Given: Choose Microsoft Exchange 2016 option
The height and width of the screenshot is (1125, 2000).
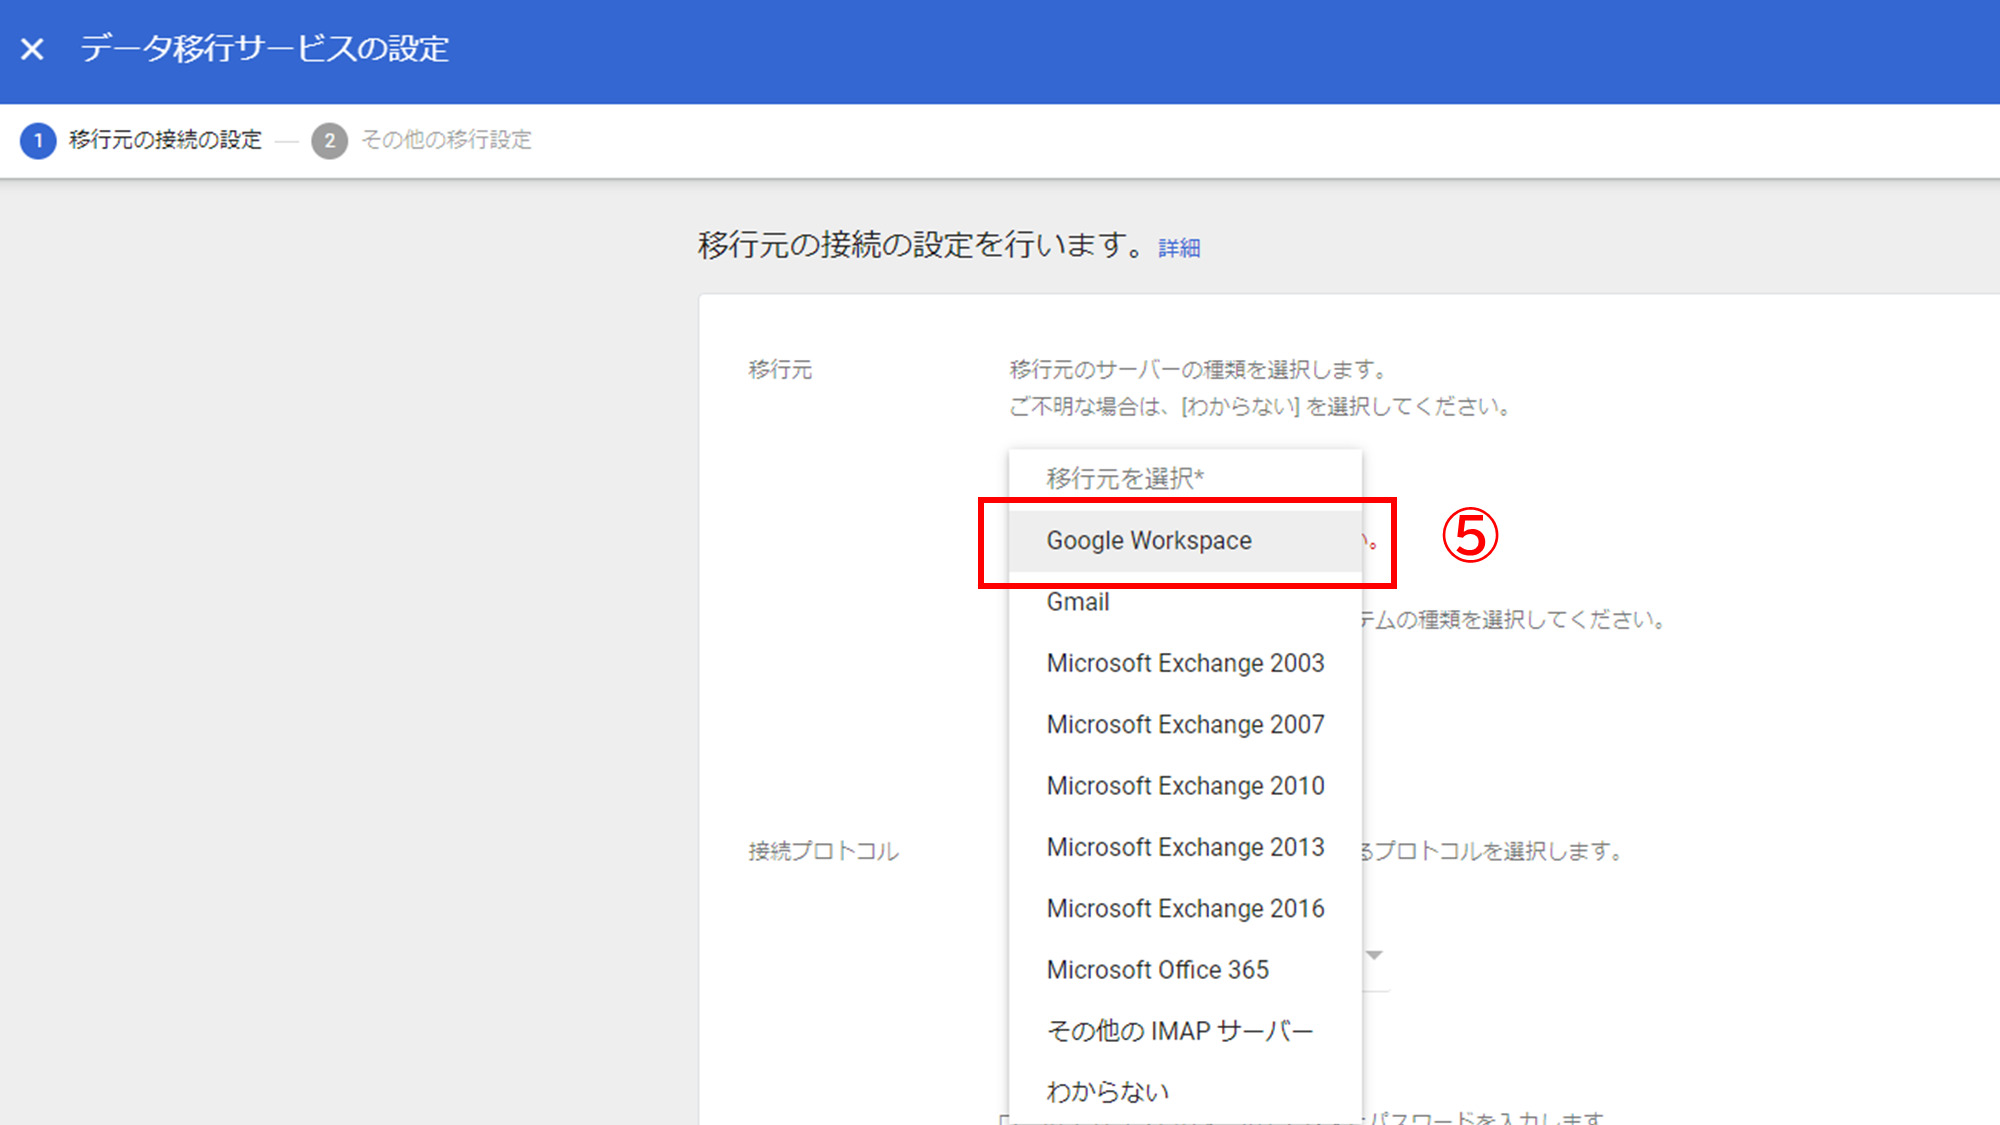Looking at the screenshot, I should pyautogui.click(x=1185, y=908).
